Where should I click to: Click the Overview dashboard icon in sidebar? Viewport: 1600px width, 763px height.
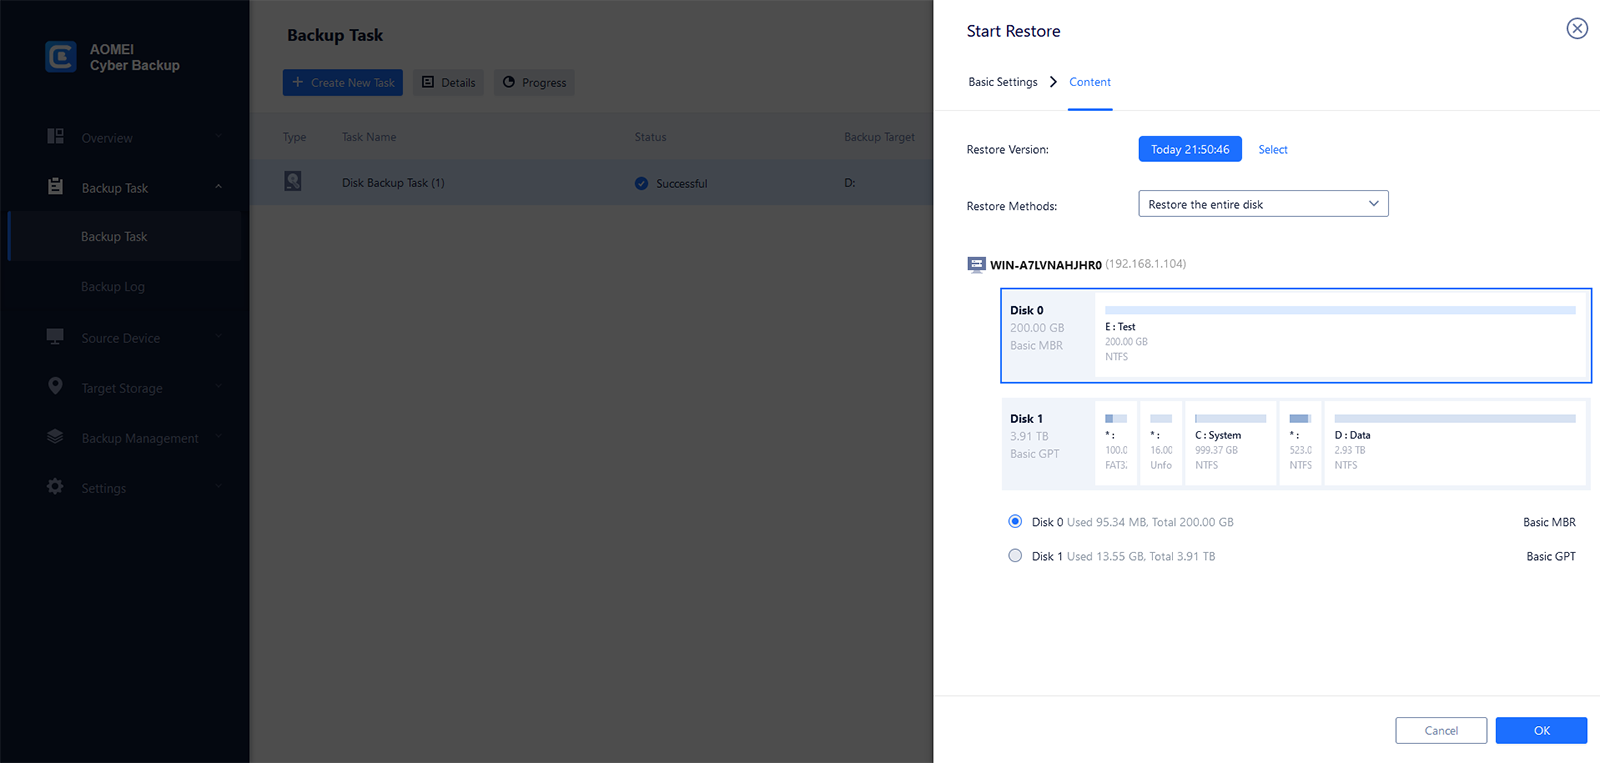[56, 136]
